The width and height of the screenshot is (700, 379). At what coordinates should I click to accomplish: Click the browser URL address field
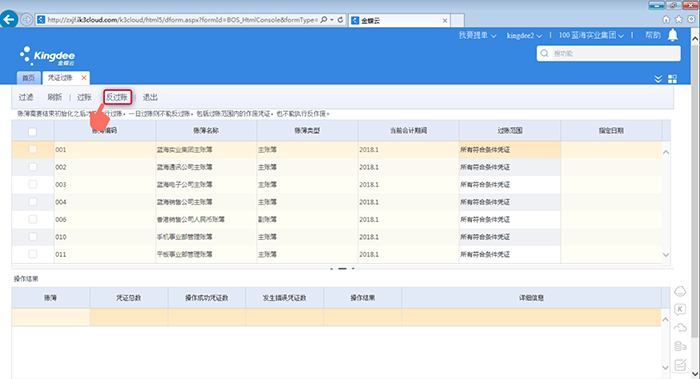[x=182, y=20]
